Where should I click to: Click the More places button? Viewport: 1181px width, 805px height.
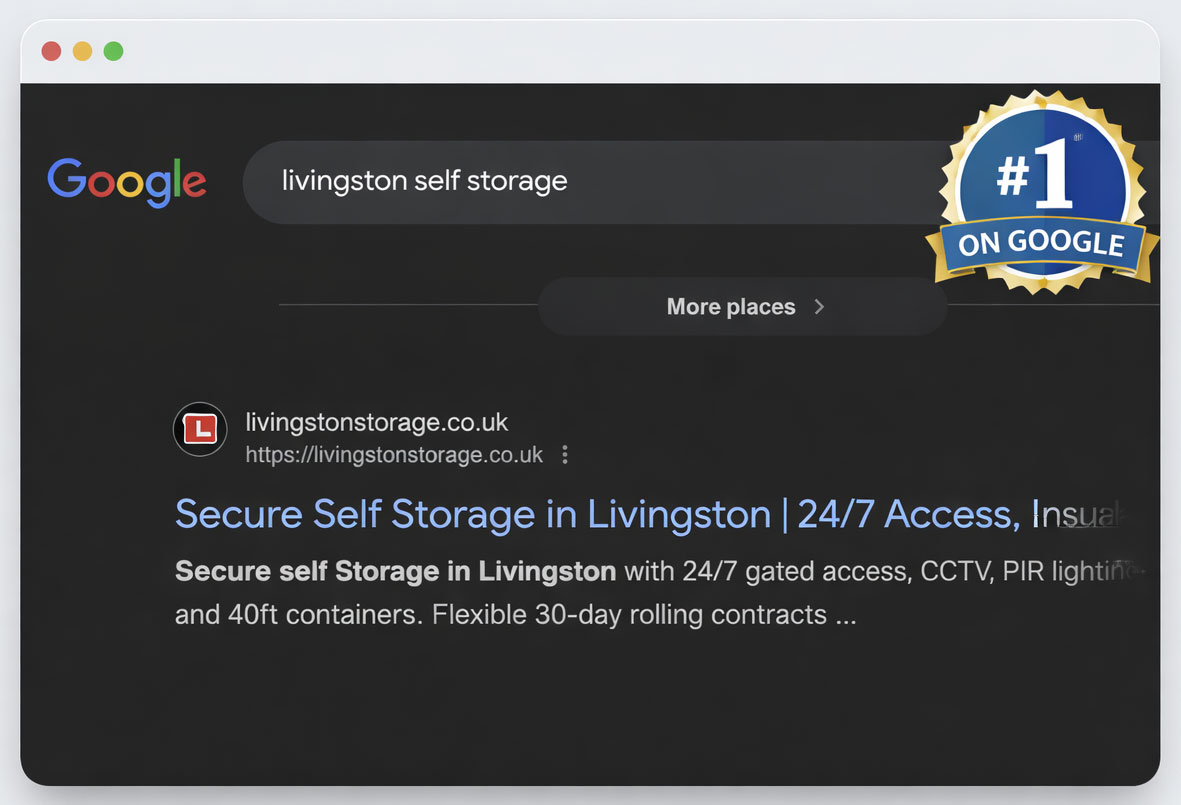731,307
